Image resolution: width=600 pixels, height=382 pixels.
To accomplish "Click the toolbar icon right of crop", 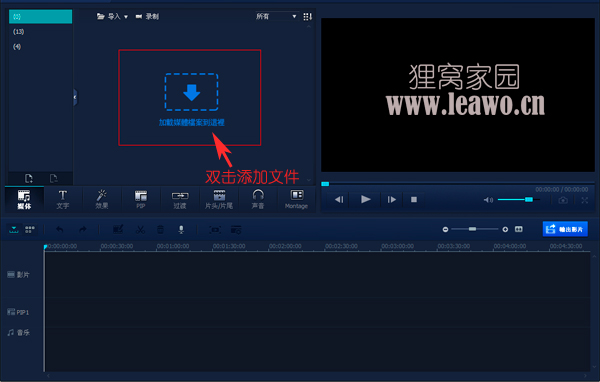I will coord(236,230).
